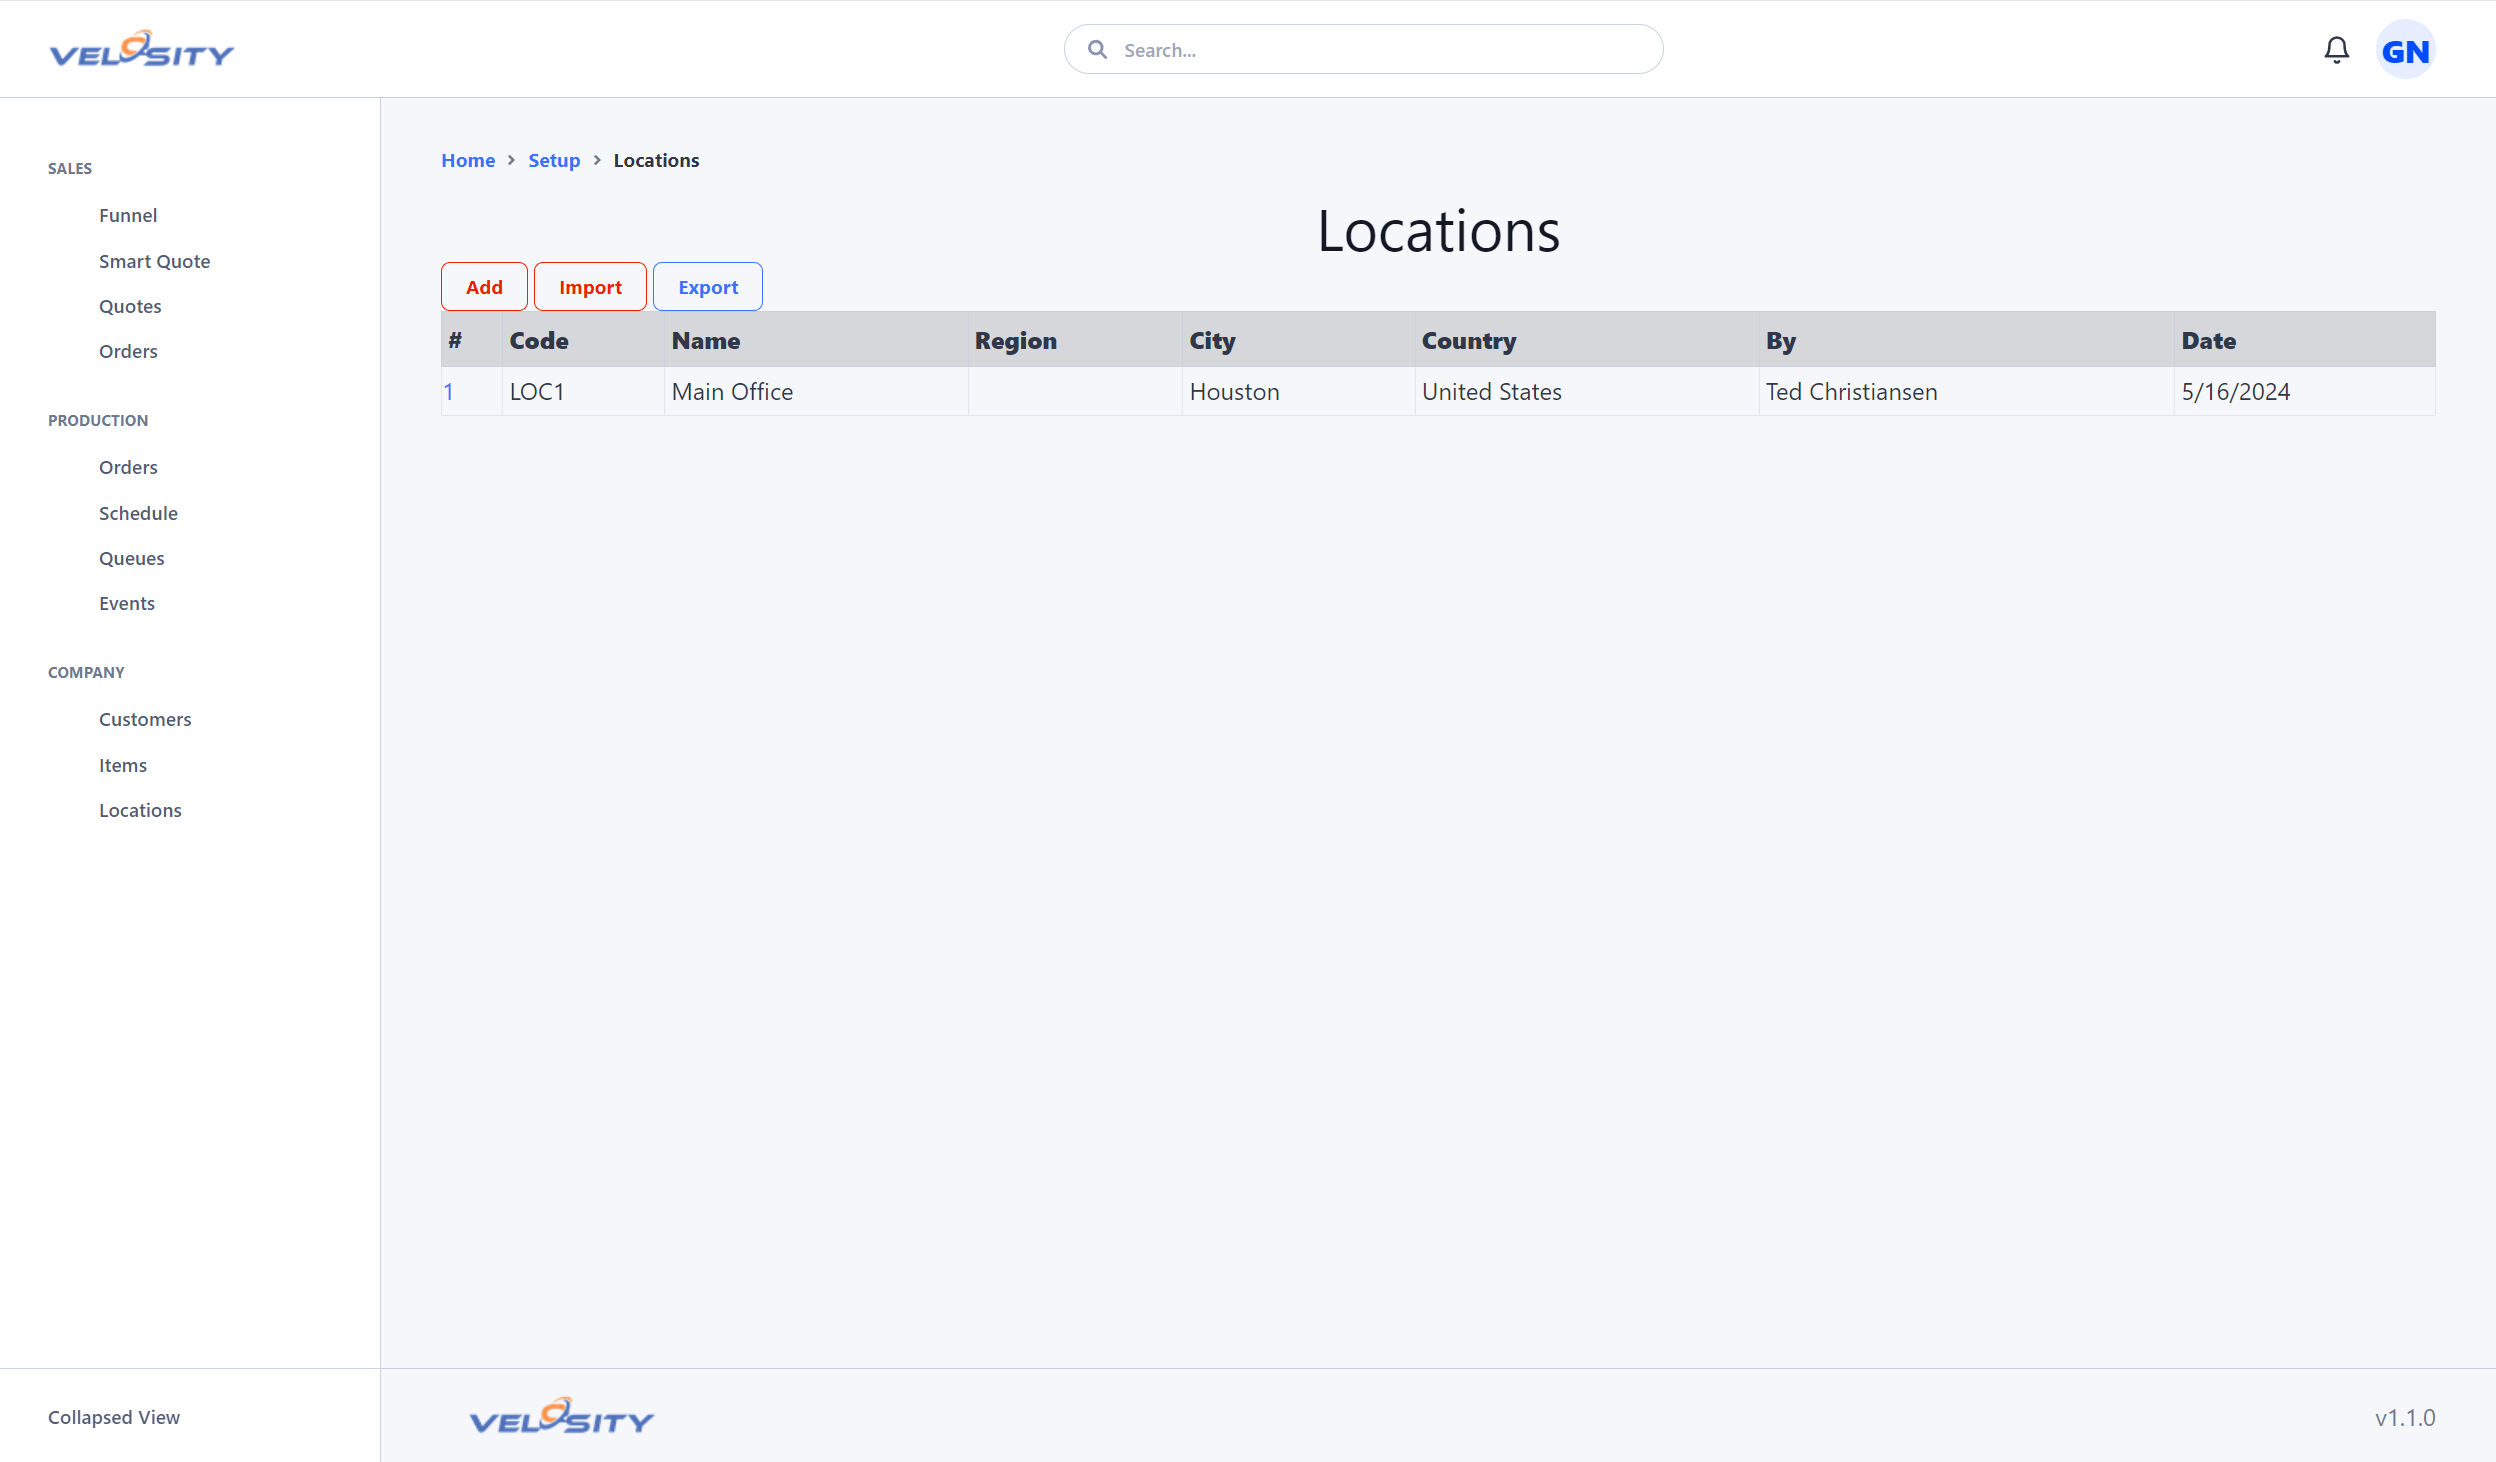Click the Export button icon

[707, 285]
